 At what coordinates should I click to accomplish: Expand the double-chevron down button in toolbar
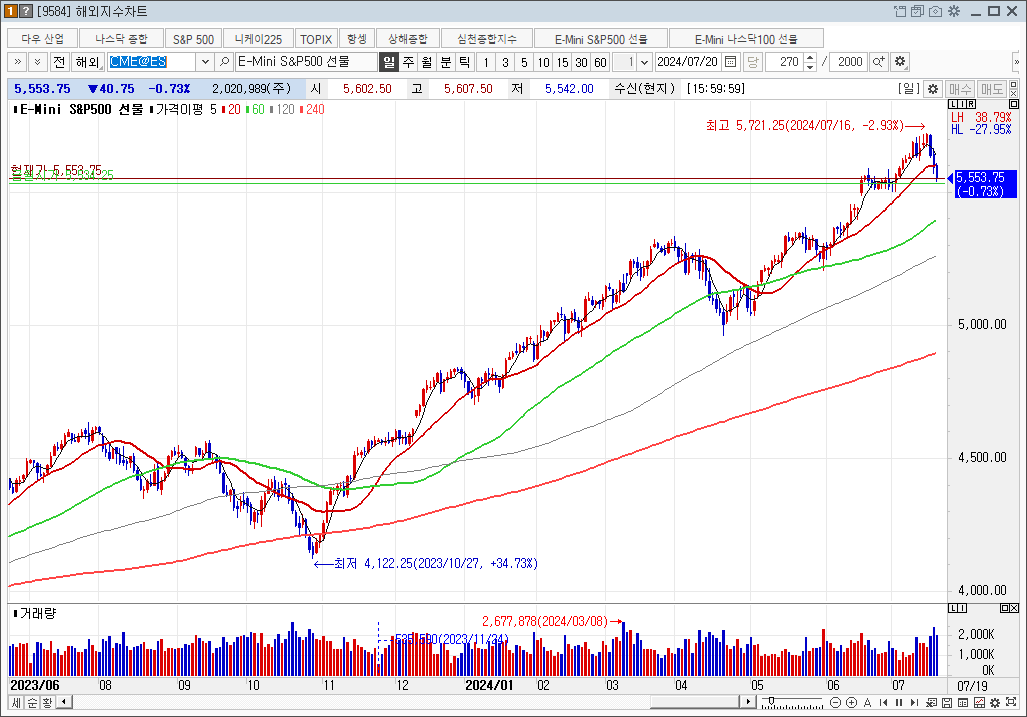pos(37,62)
